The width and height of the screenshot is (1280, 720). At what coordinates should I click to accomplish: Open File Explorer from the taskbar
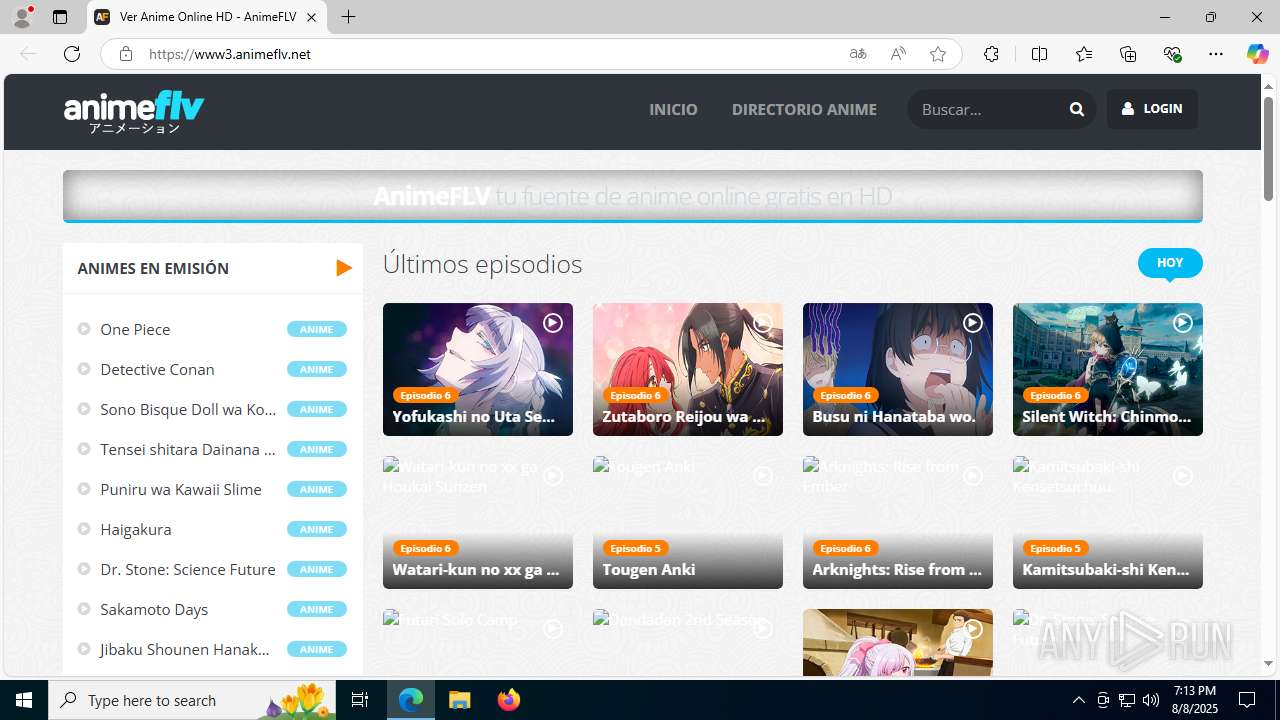pos(459,700)
